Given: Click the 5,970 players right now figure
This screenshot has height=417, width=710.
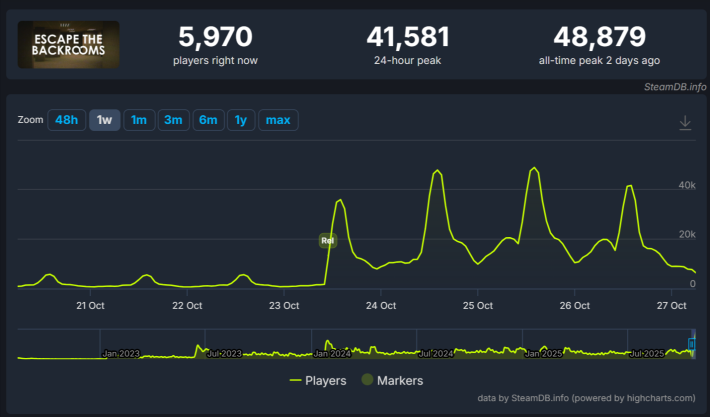Looking at the screenshot, I should (x=215, y=38).
